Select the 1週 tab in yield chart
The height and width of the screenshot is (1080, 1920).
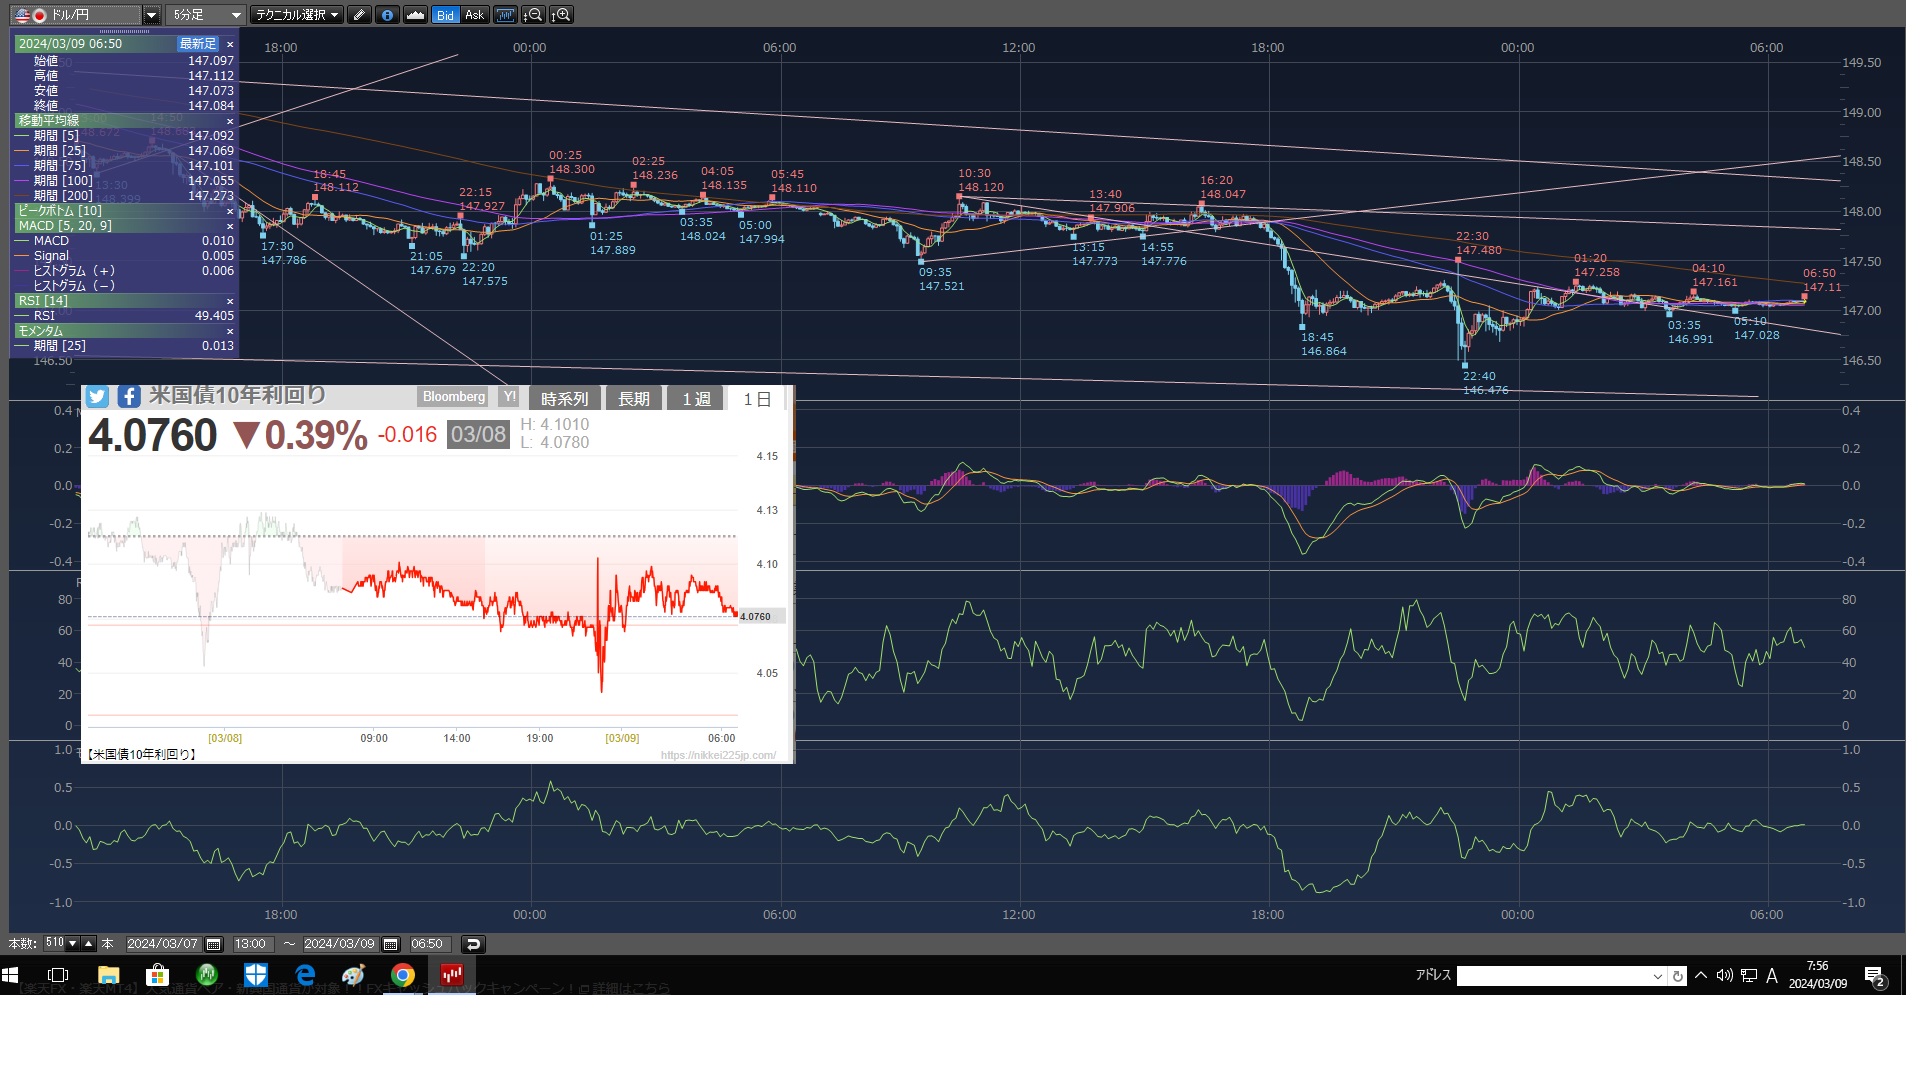(696, 399)
